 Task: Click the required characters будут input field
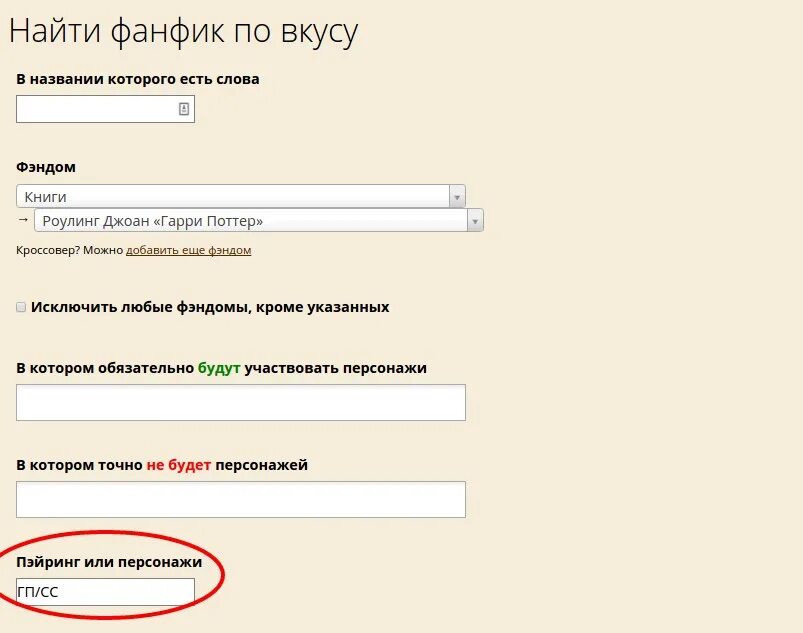pos(241,403)
